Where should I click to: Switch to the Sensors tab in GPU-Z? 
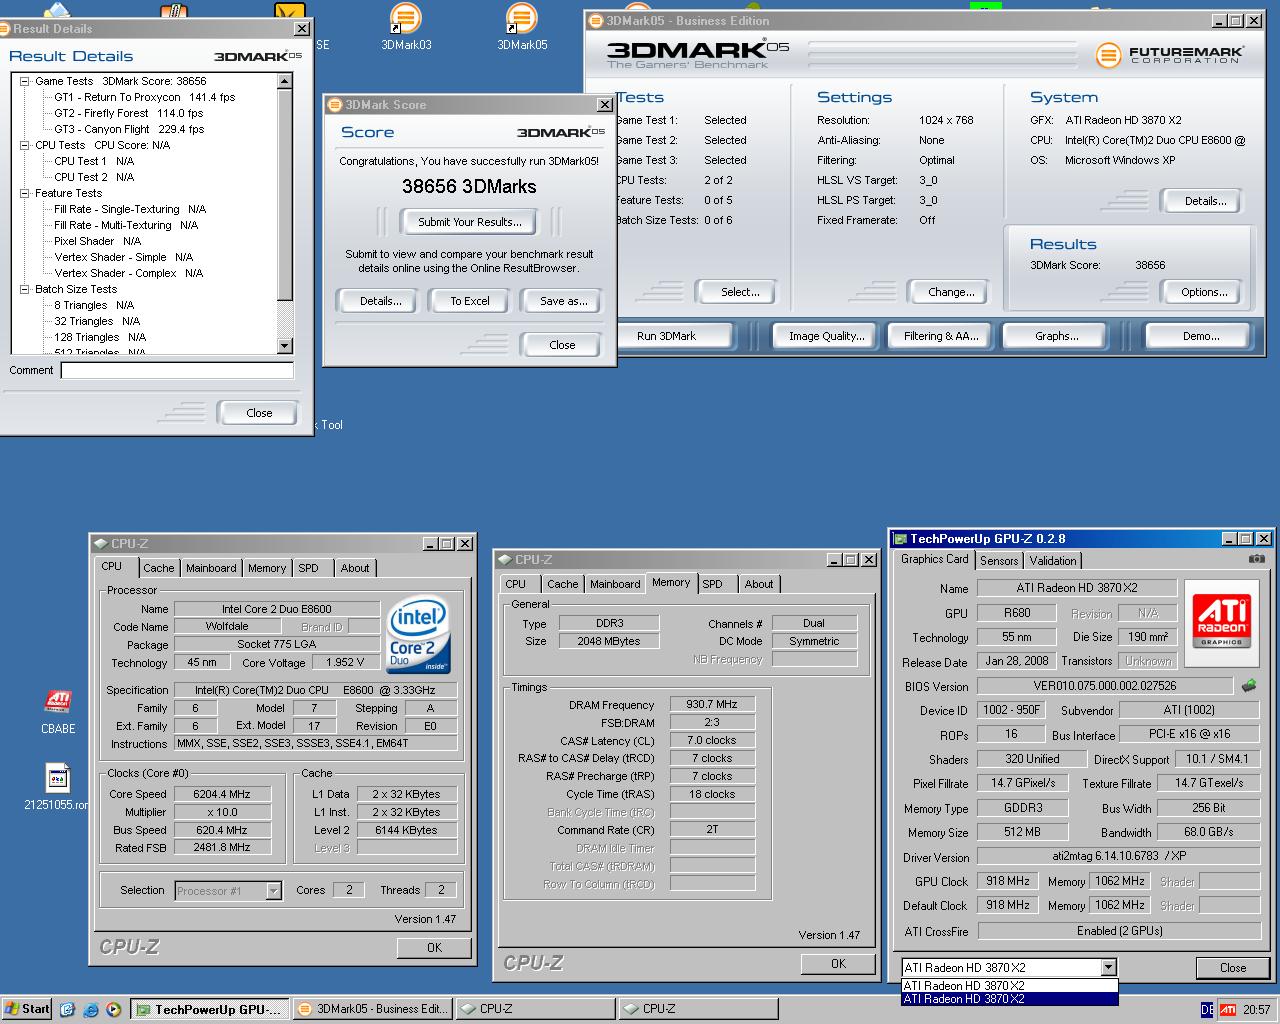(999, 561)
